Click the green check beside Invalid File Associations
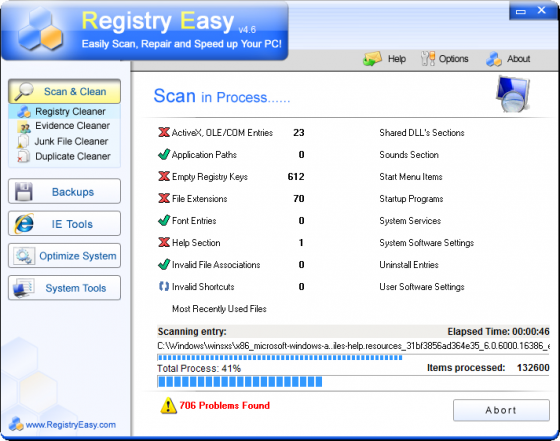This screenshot has width=560, height=441. pyautogui.click(x=164, y=264)
